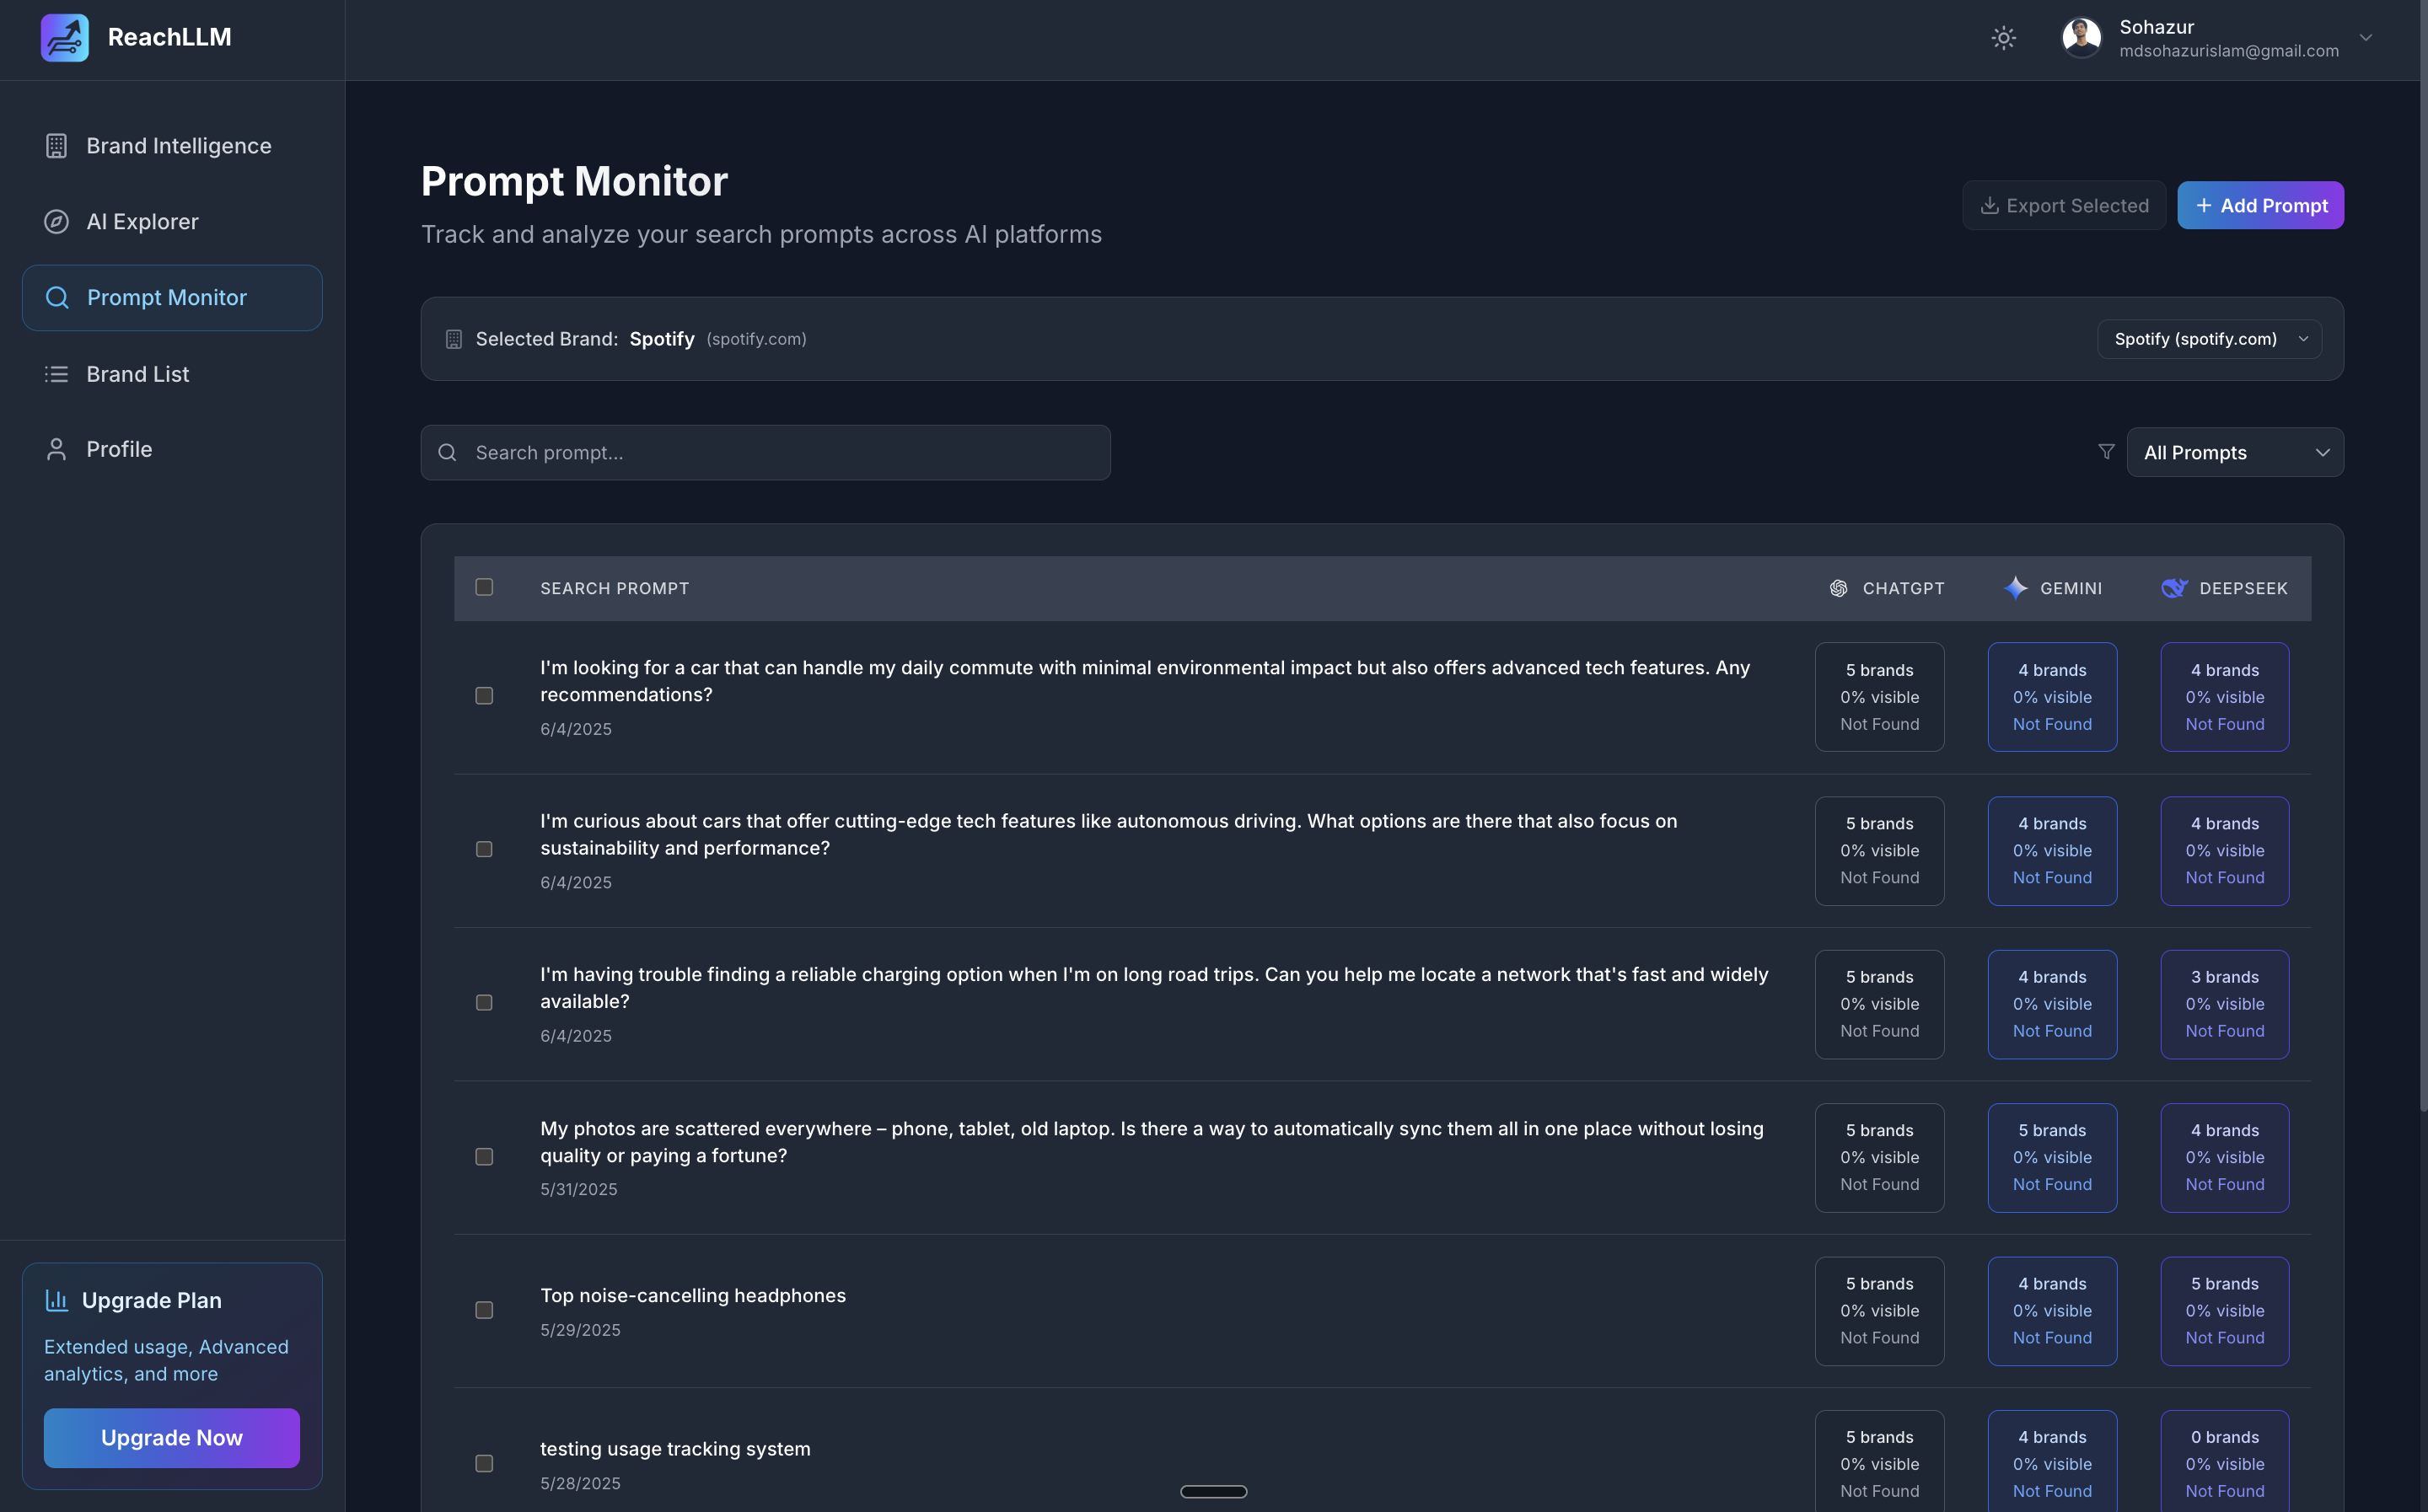
Task: Focus the Search prompt input field
Action: click(765, 453)
